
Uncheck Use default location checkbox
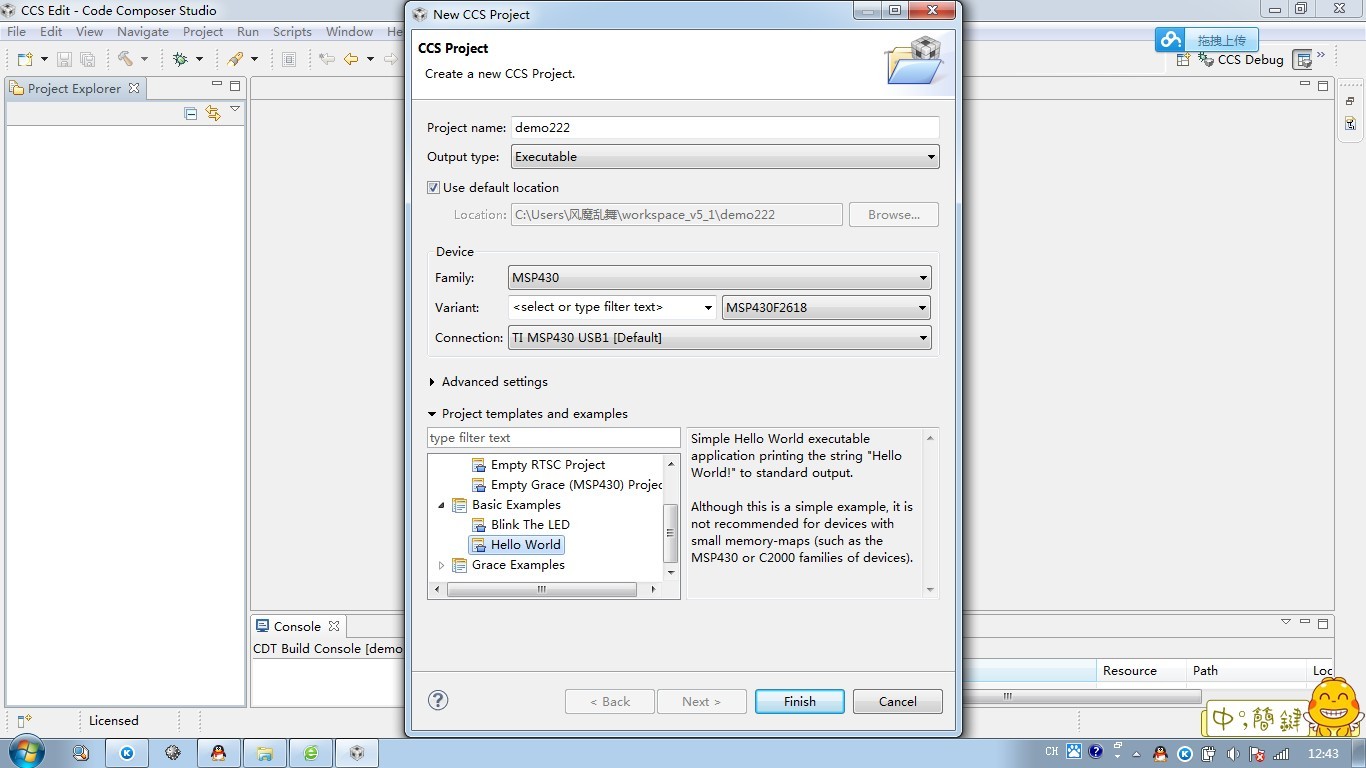(x=433, y=187)
